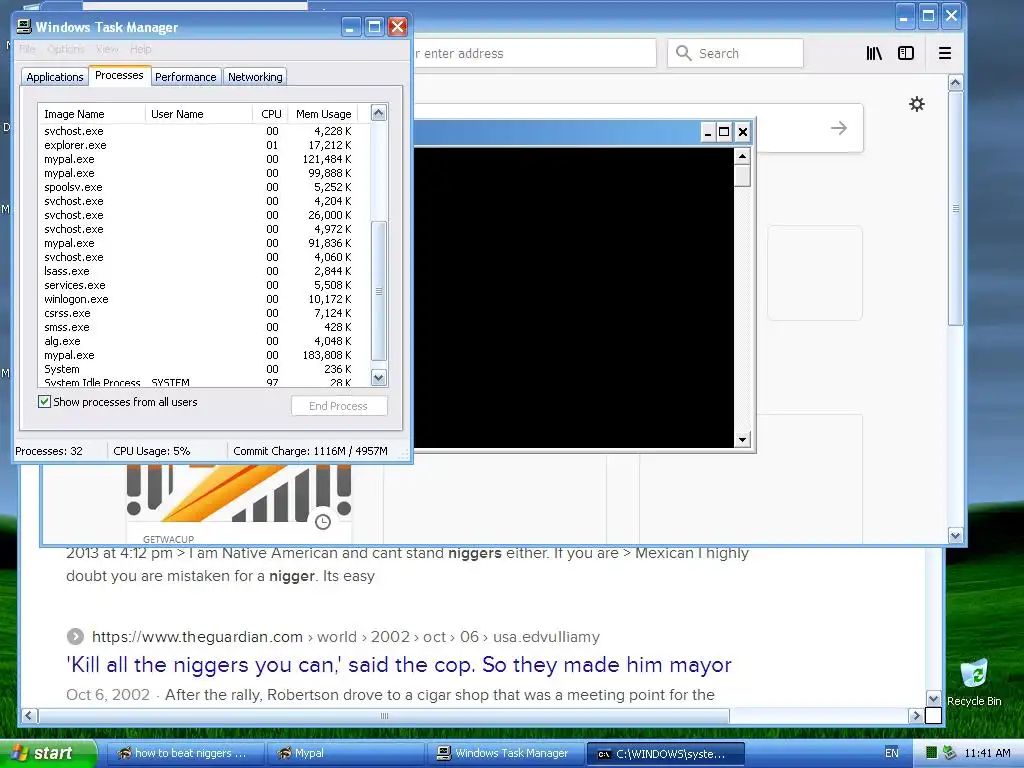1024x768 pixels.
Task: Click the Task Manager process list scrollbar thumb
Action: pyautogui.click(x=379, y=291)
